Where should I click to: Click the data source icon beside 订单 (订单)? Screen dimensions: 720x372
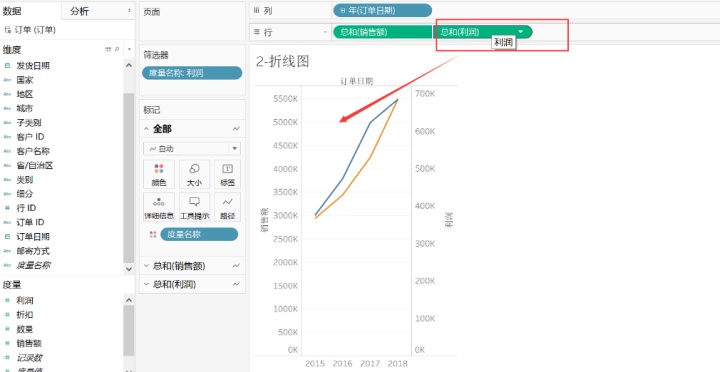[7, 30]
